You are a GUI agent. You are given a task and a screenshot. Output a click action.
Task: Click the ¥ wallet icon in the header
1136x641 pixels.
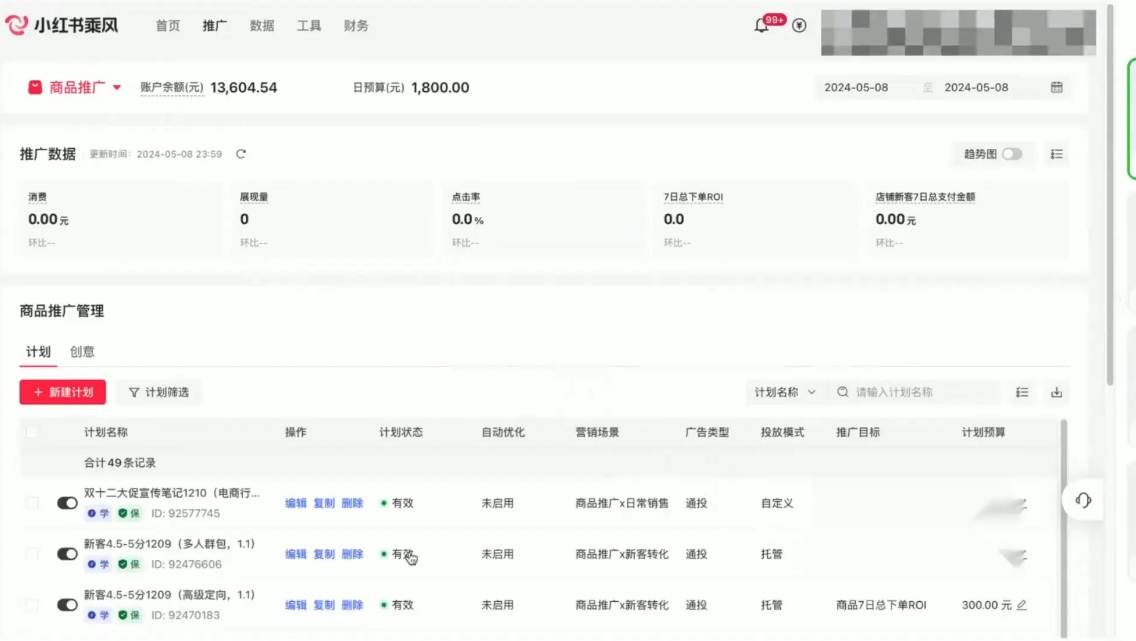[x=798, y=24]
